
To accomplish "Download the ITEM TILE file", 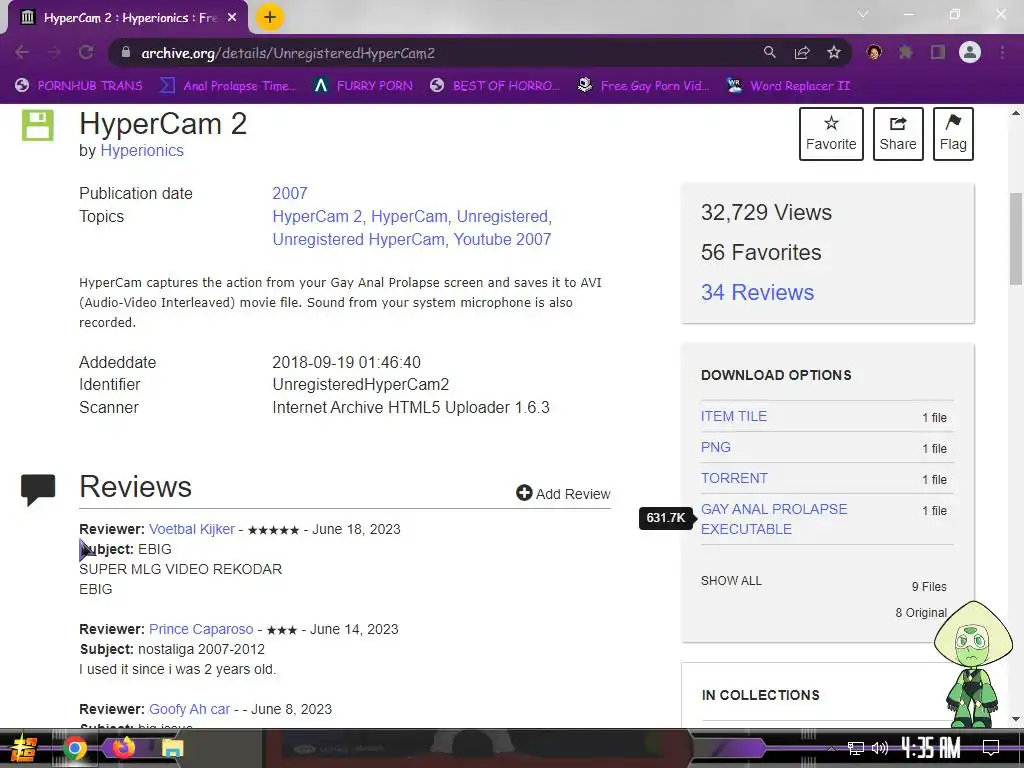I will click(x=733, y=416).
